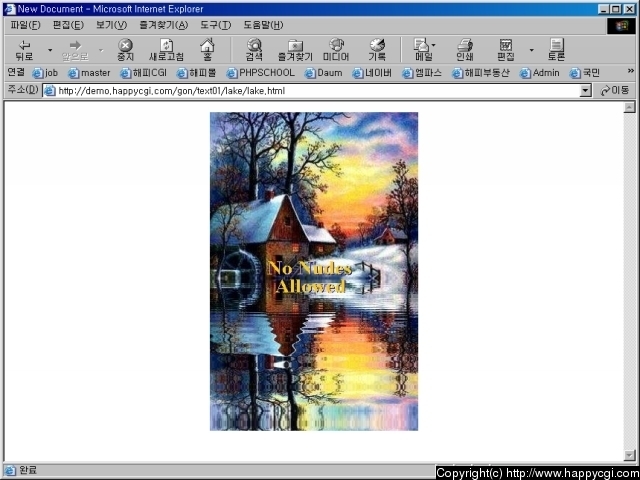The image size is (640, 480).
Task: Open the 도구(T) menu
Action: coord(216,25)
